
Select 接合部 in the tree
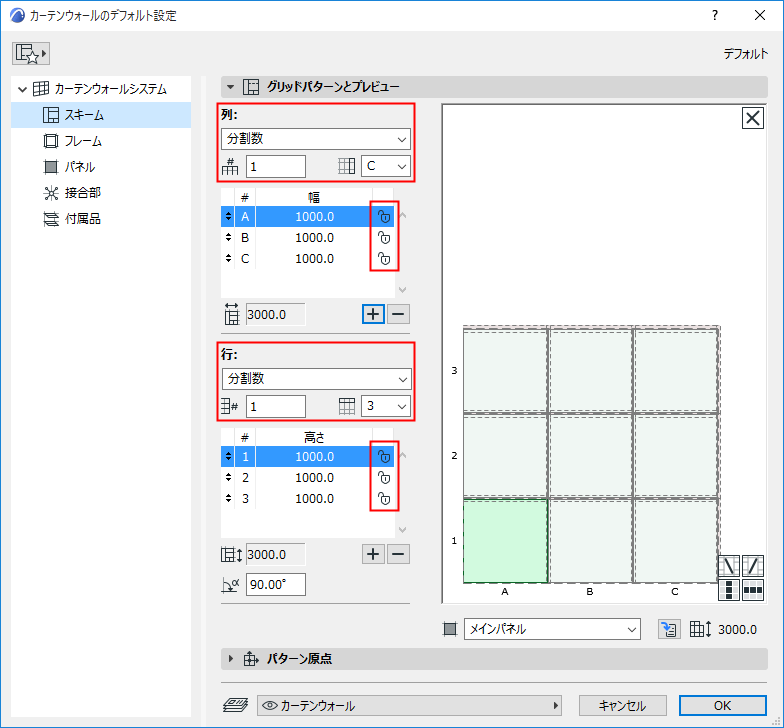[101, 193]
